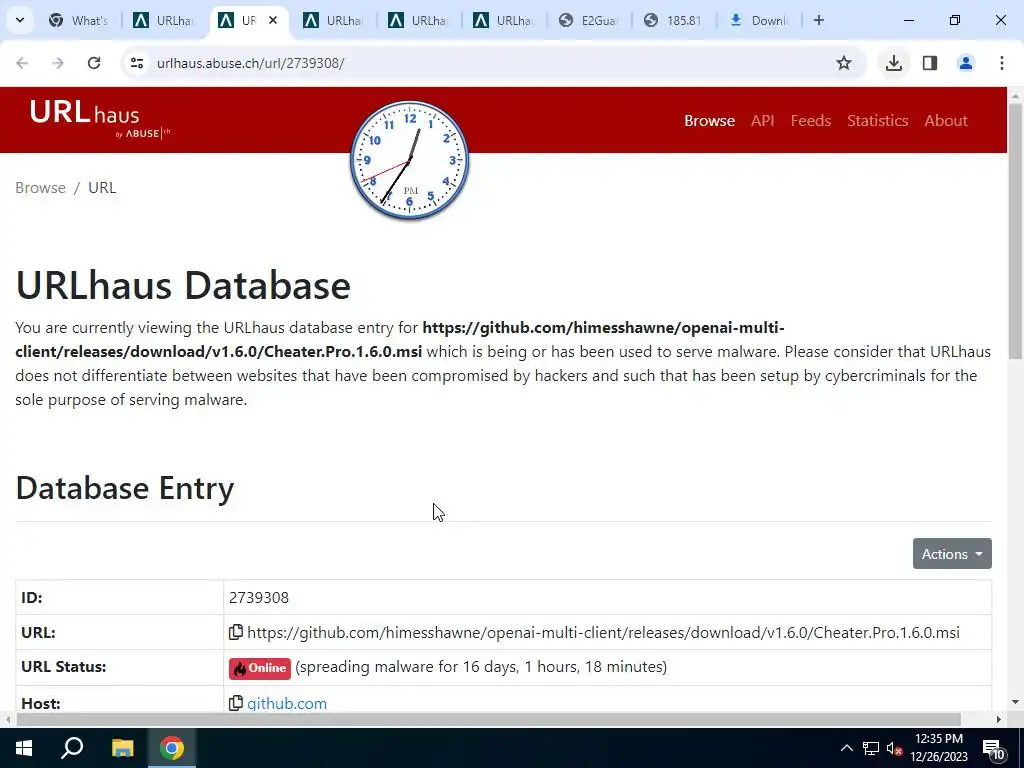Click the scroll-down arrow of the page scrollbar
Image resolution: width=1024 pixels, height=768 pixels.
1015,702
